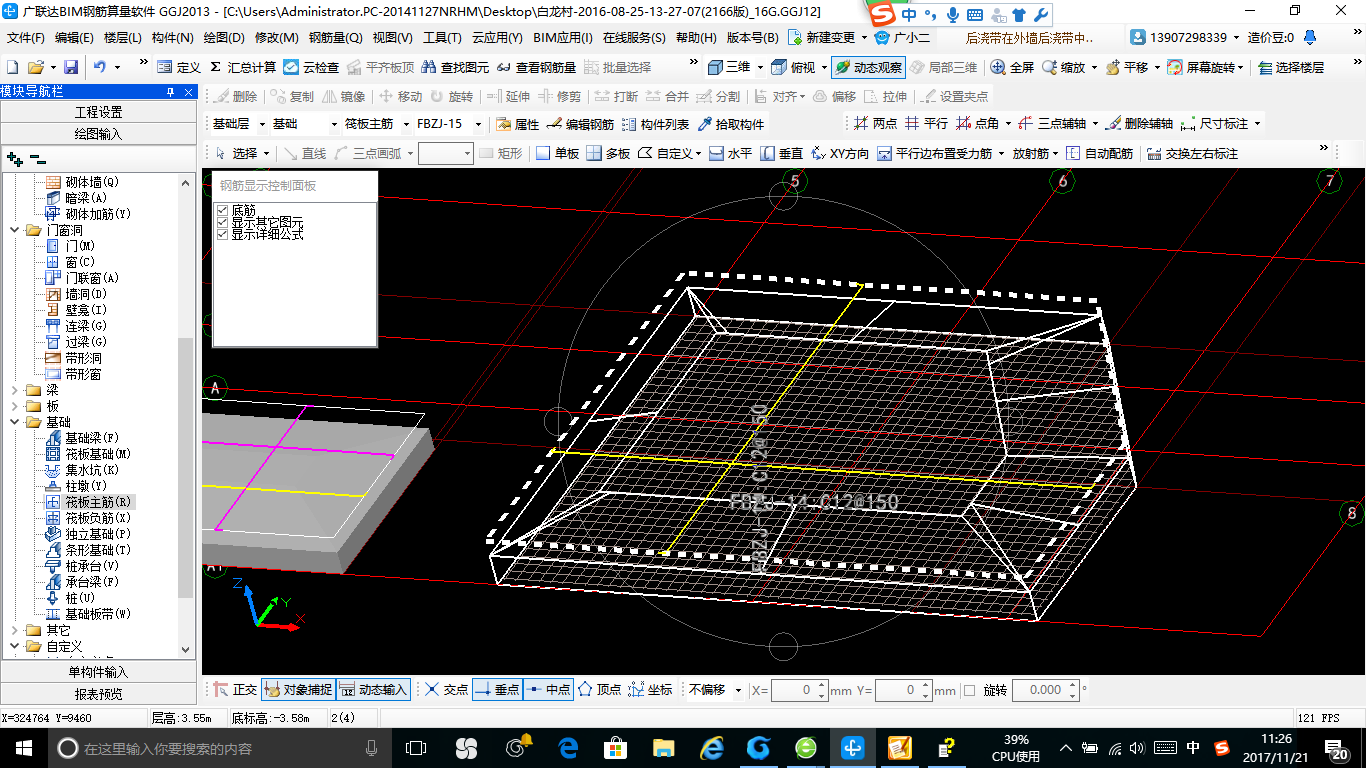Toggle 中点 midpoint snap
The image size is (1366, 768).
click(x=548, y=690)
